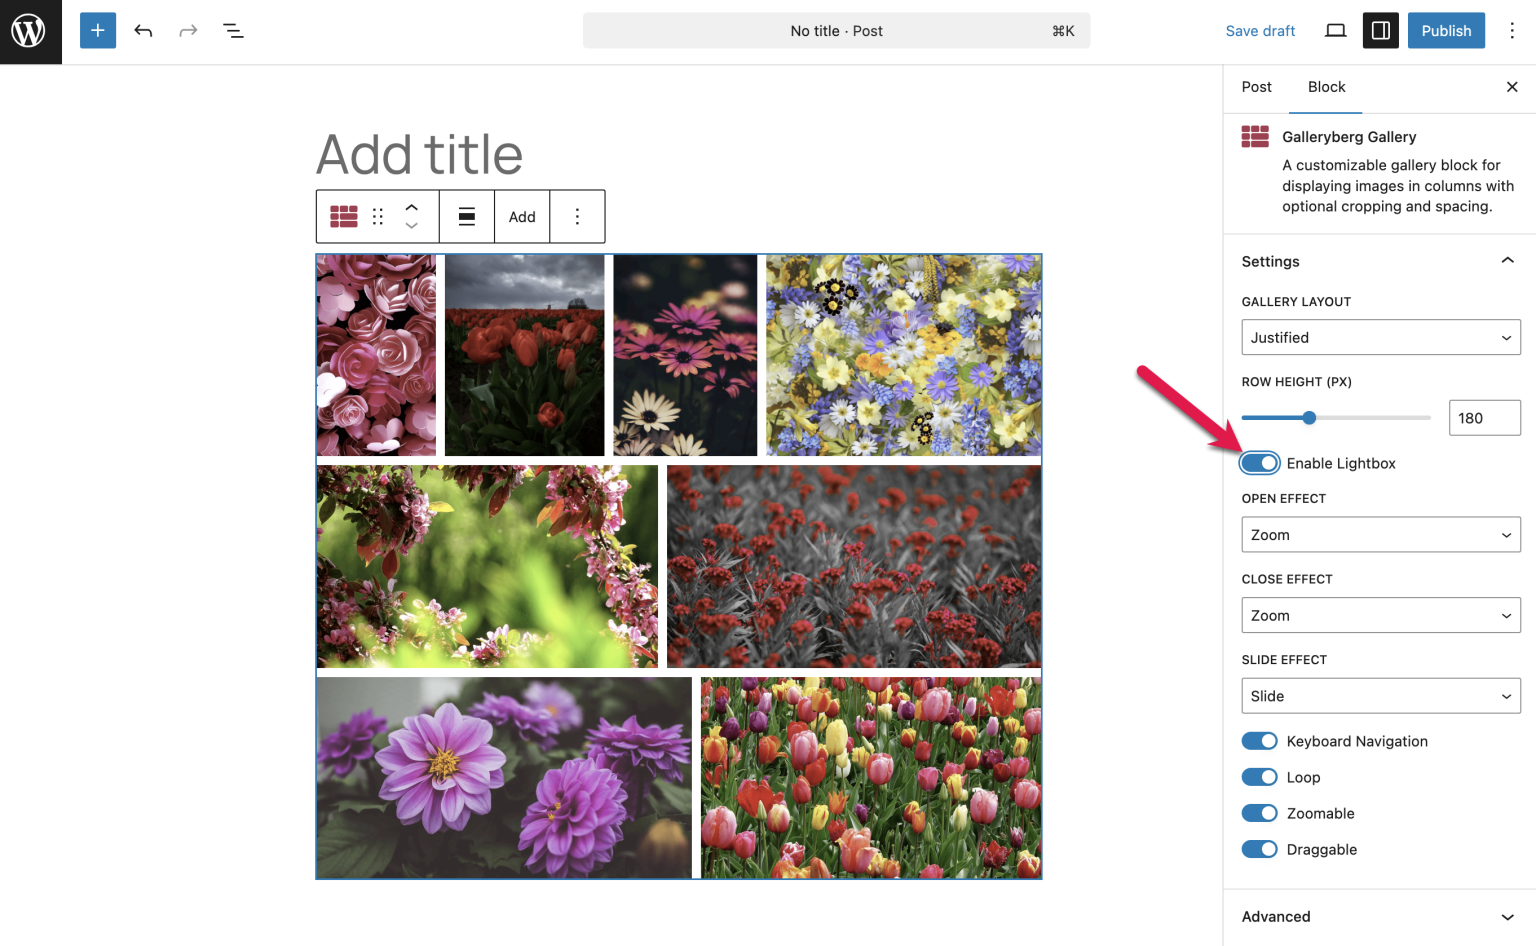
Task: Click the WordPress logo in the corner
Action: [x=30, y=30]
